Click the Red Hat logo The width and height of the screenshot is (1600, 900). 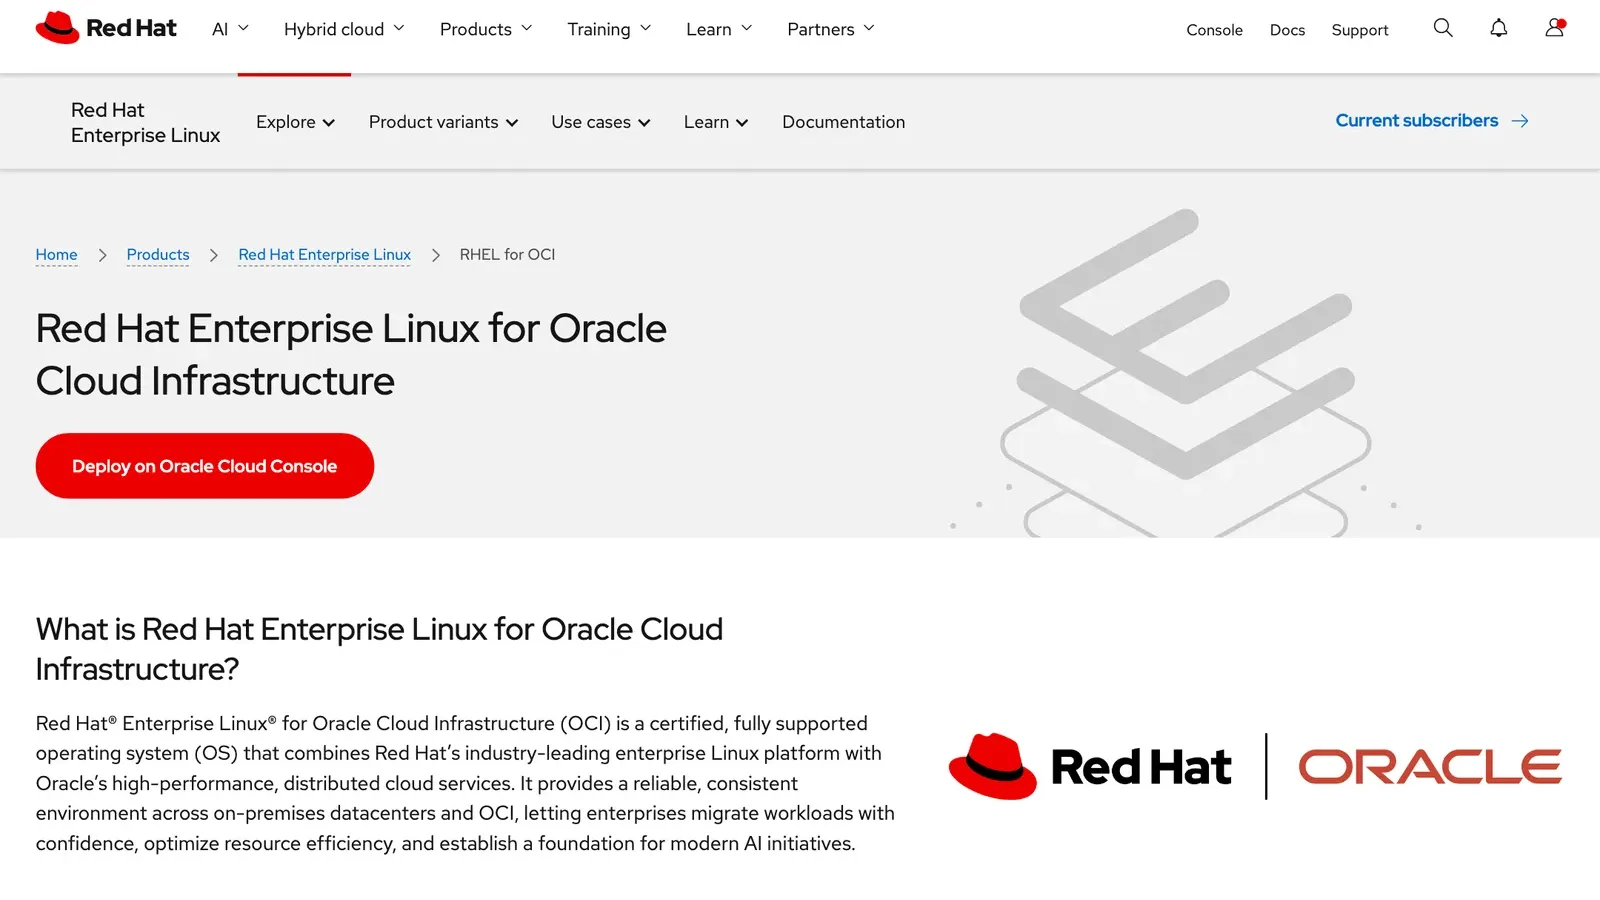click(106, 28)
